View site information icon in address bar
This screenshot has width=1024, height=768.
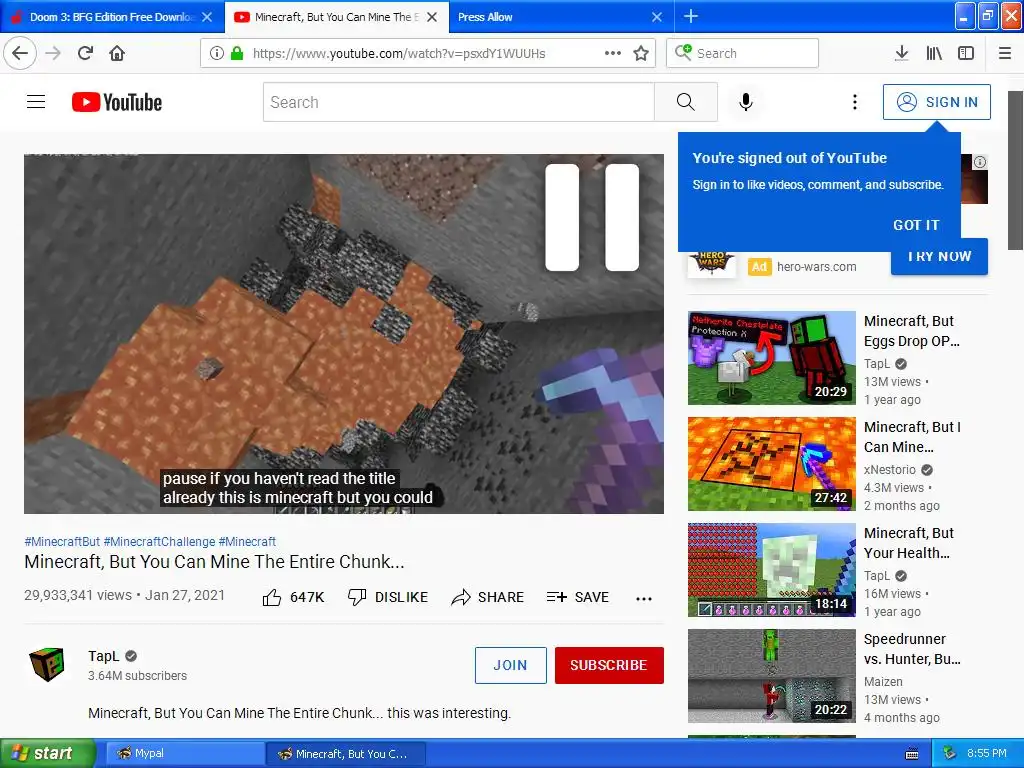click(x=217, y=53)
